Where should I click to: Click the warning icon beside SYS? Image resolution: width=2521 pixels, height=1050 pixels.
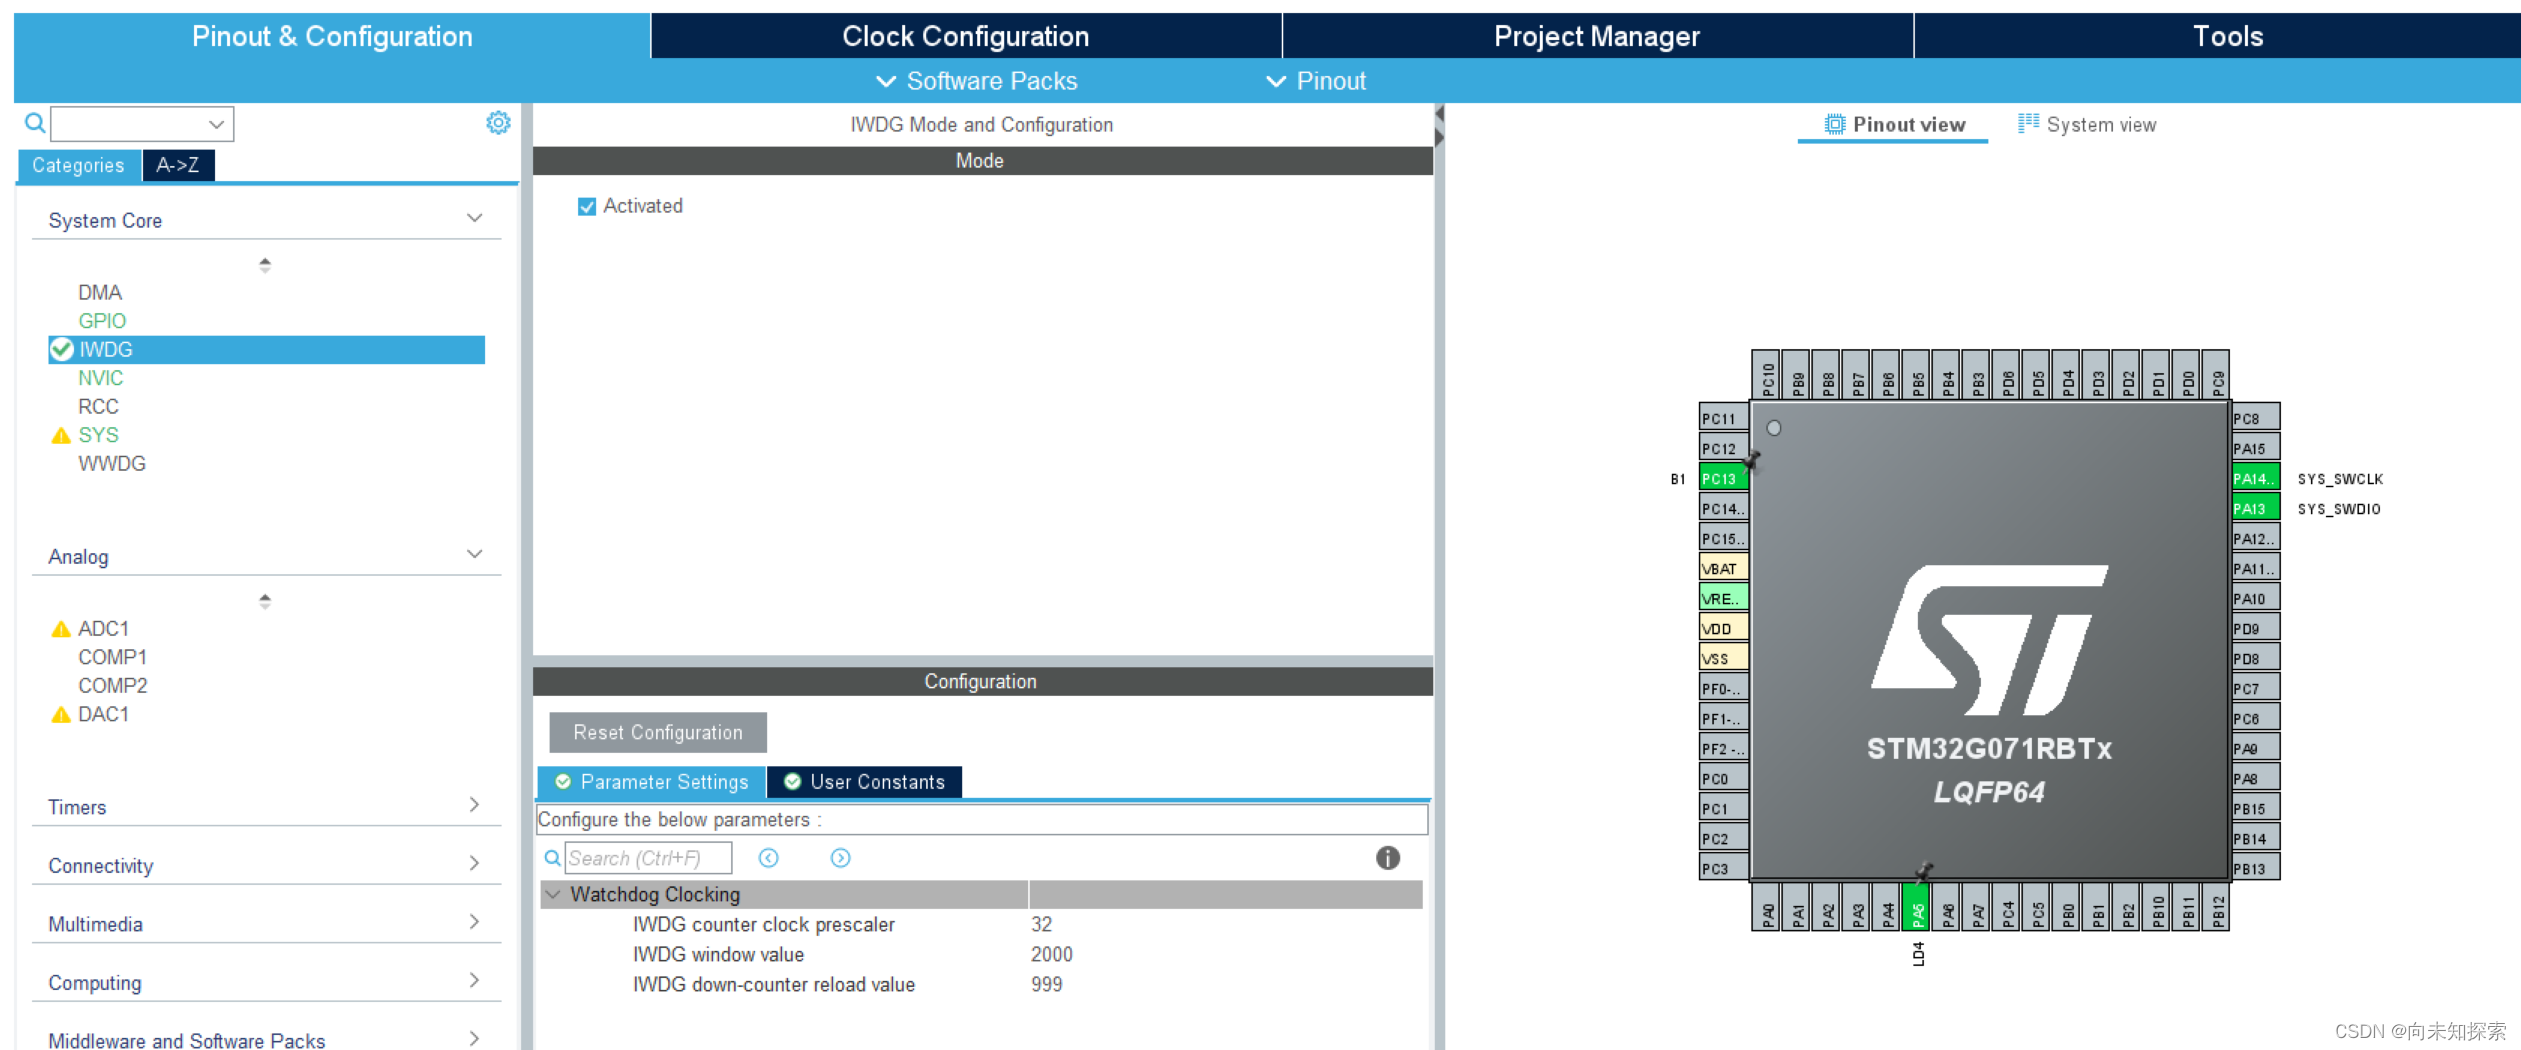pyautogui.click(x=61, y=435)
